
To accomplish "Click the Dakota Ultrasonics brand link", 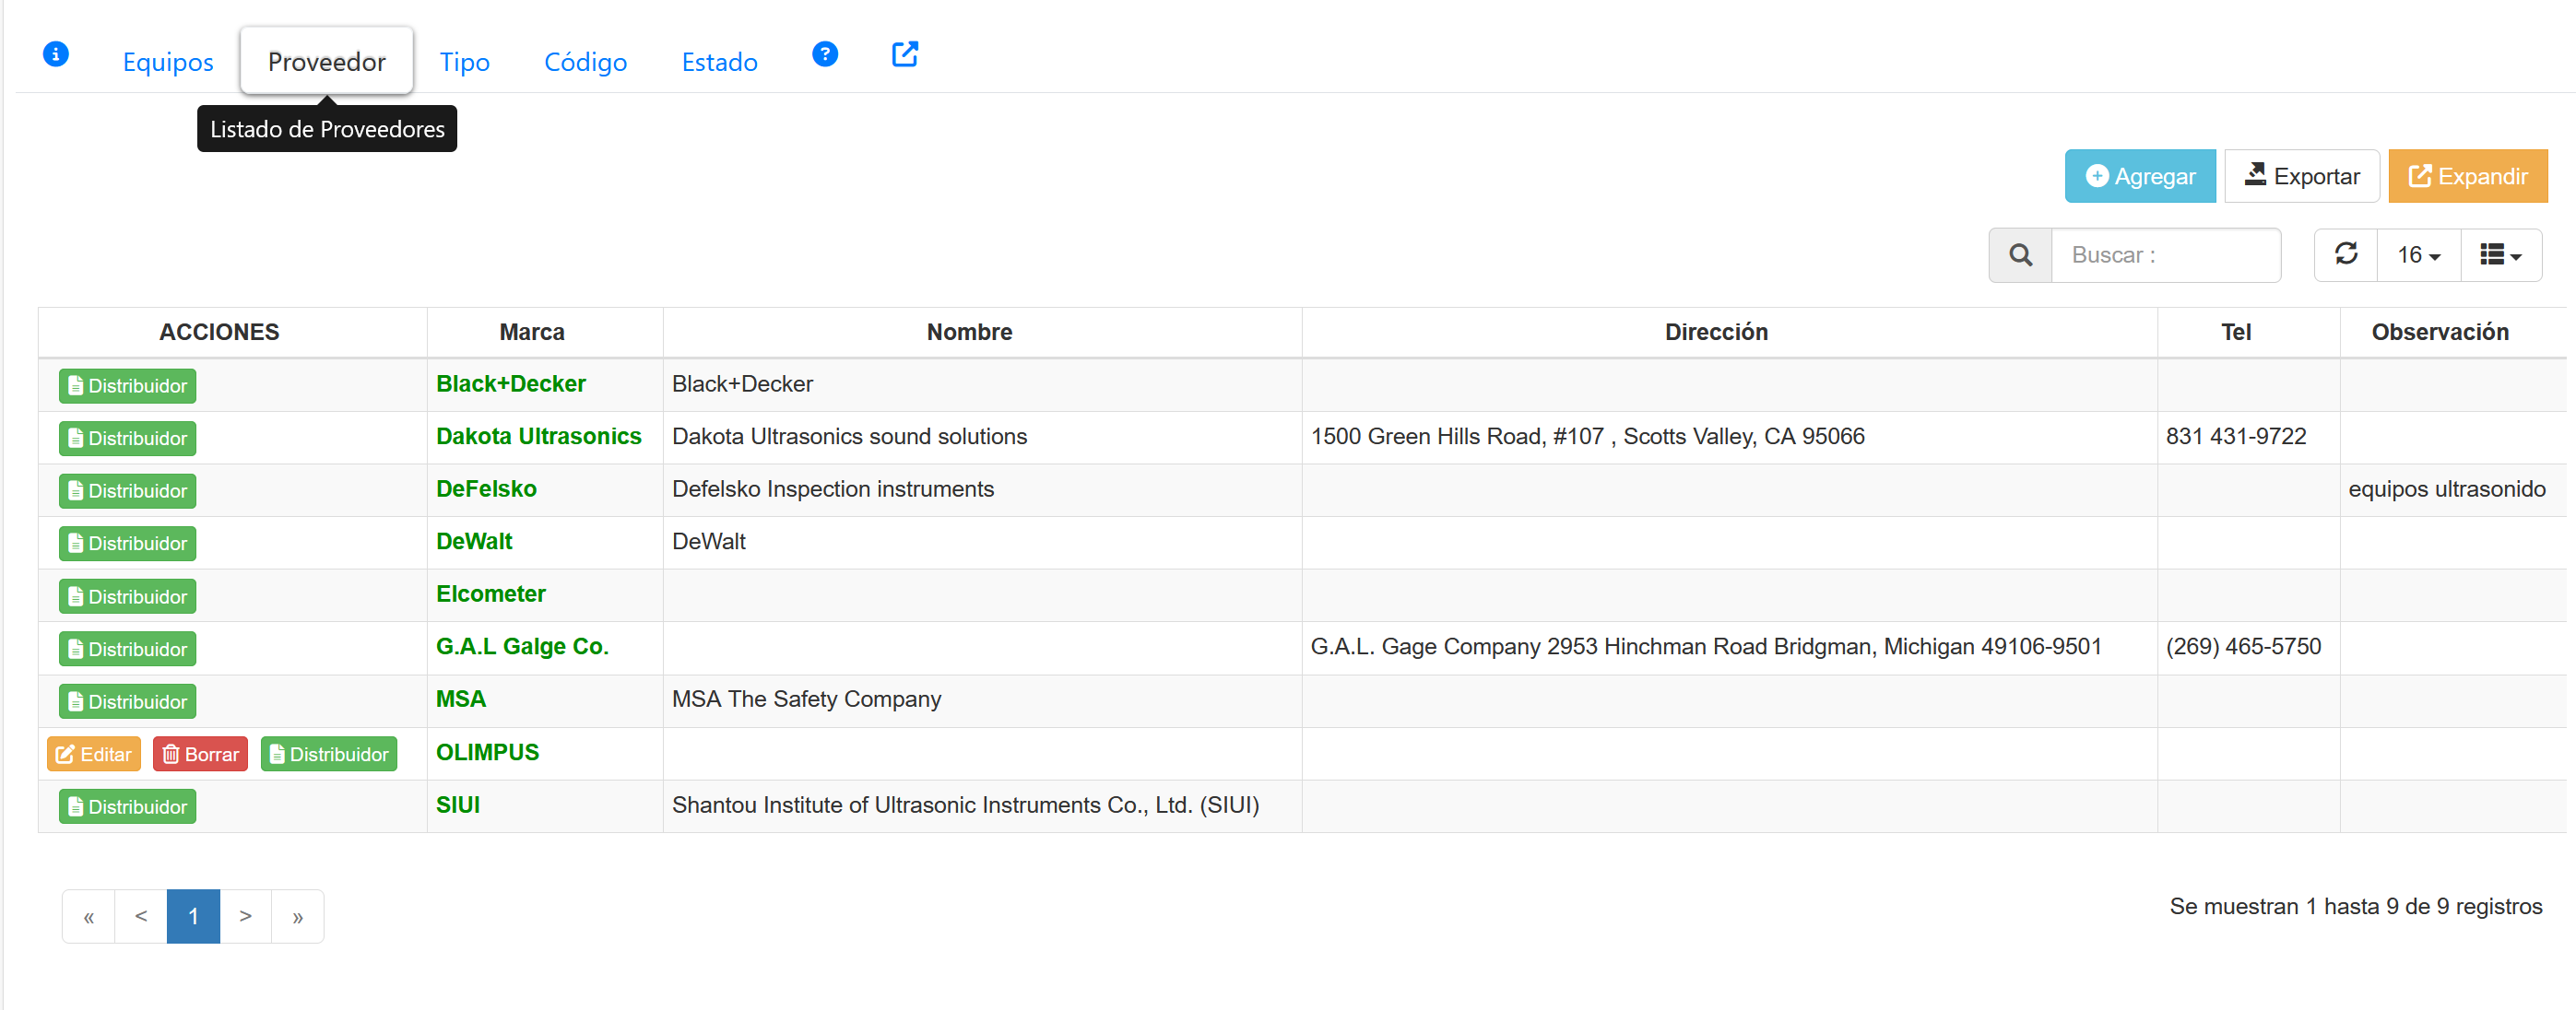I will [538, 436].
